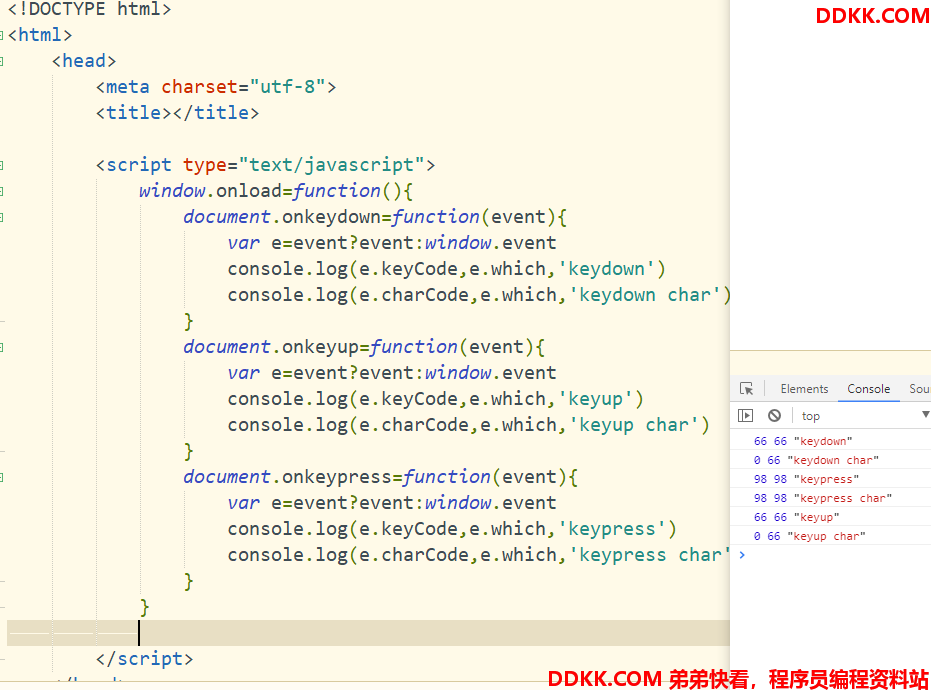Click the <!DOCTYPE html> line

90,9
